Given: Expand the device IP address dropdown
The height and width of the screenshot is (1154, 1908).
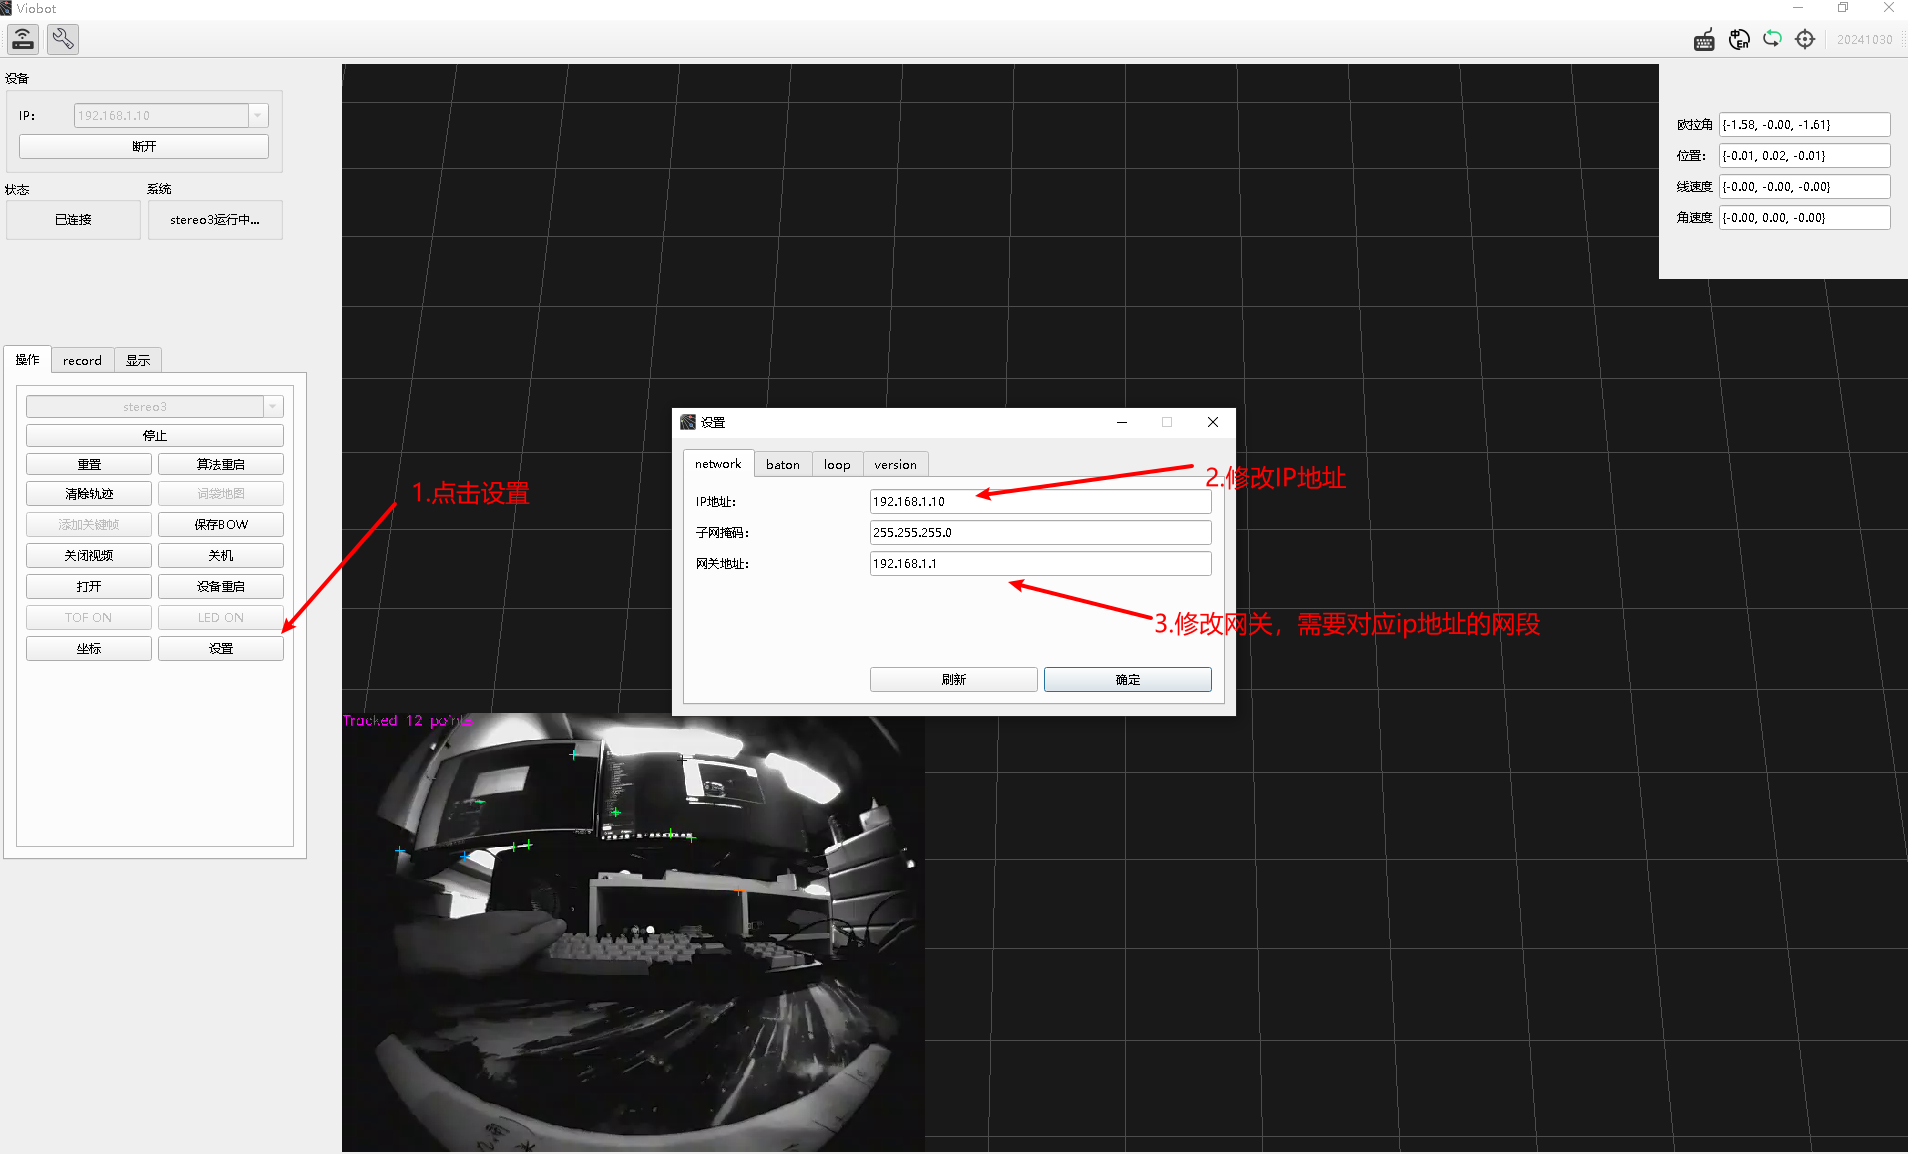Looking at the screenshot, I should tap(258, 115).
